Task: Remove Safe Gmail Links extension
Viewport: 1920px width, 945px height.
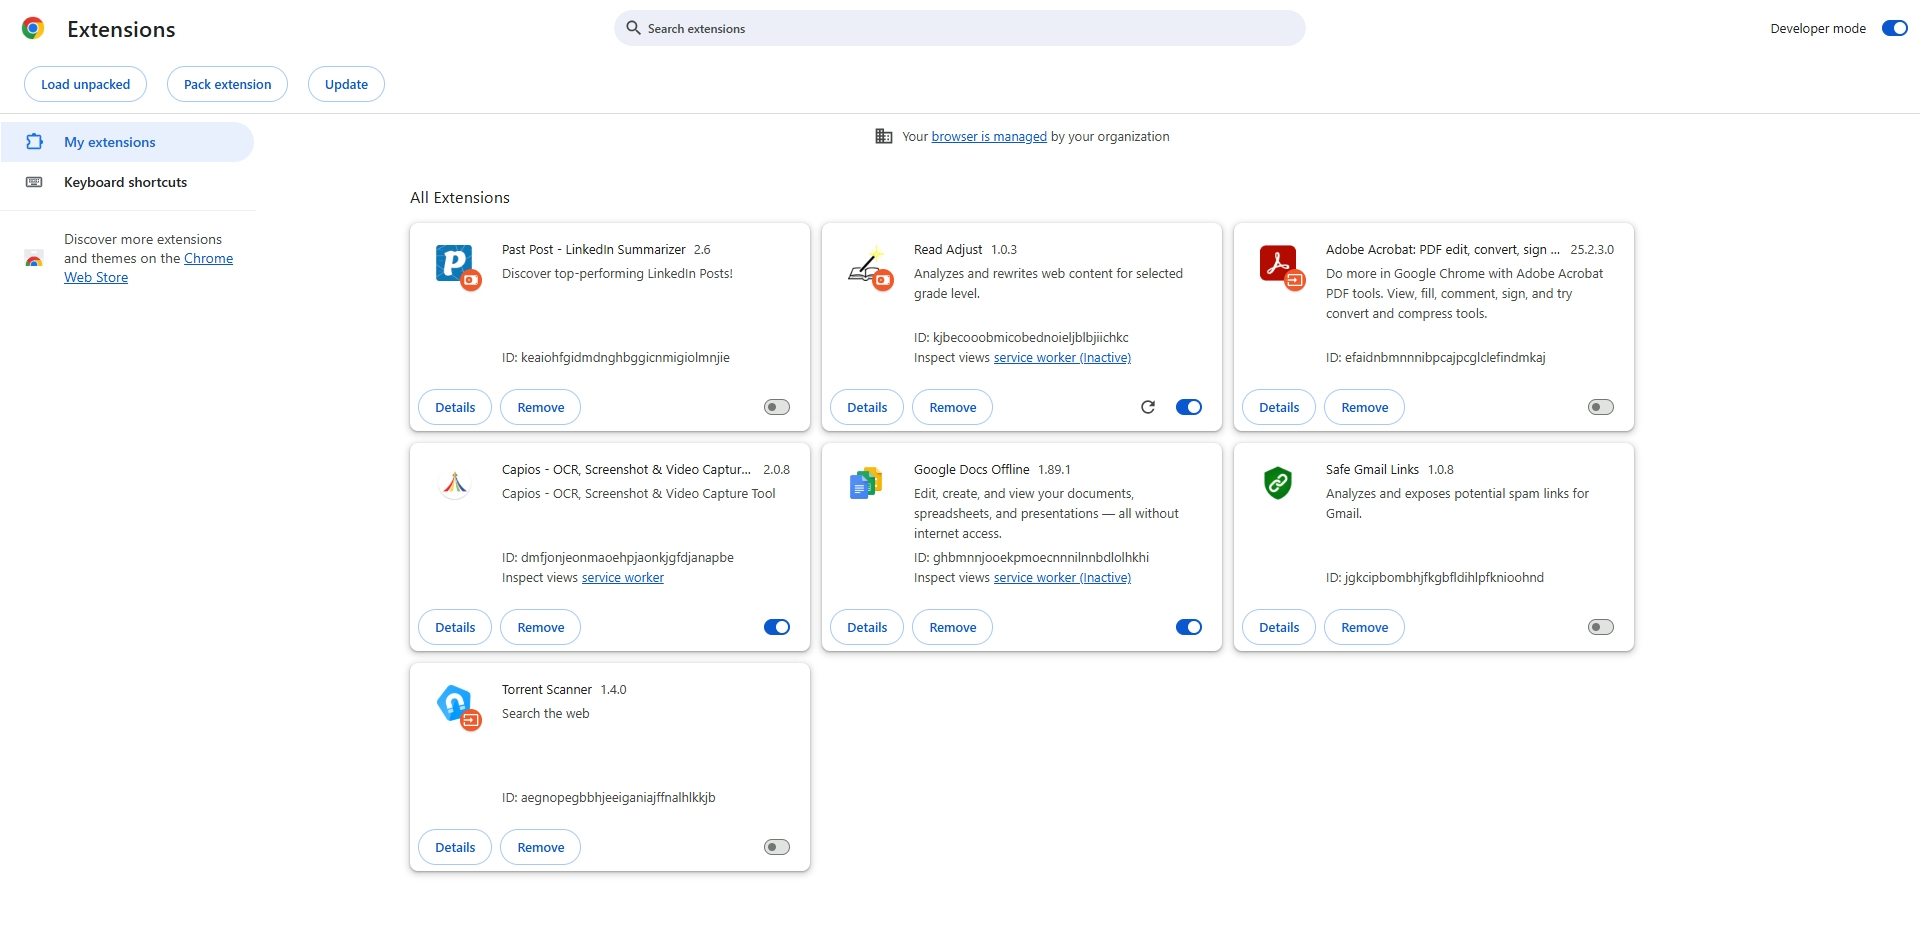Action: 1364,627
